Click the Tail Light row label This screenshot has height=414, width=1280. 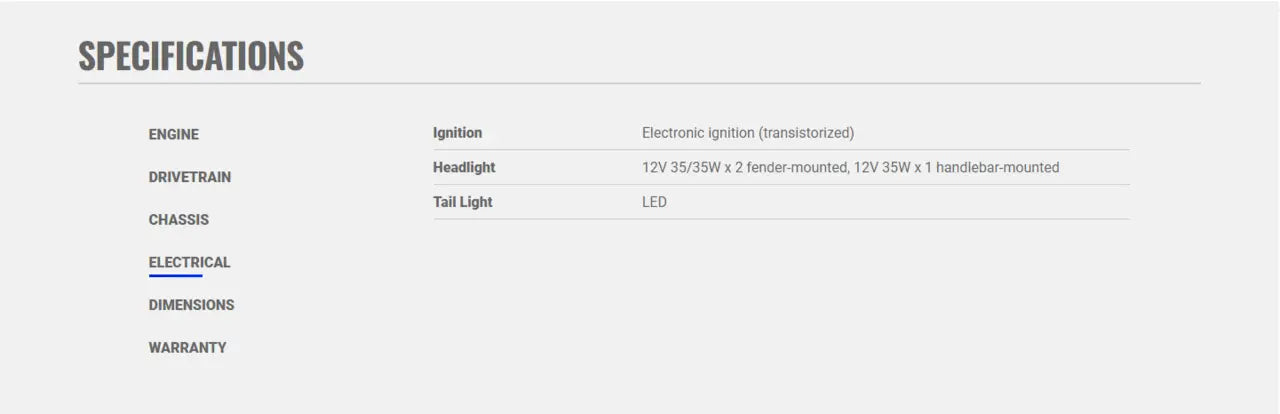(462, 202)
